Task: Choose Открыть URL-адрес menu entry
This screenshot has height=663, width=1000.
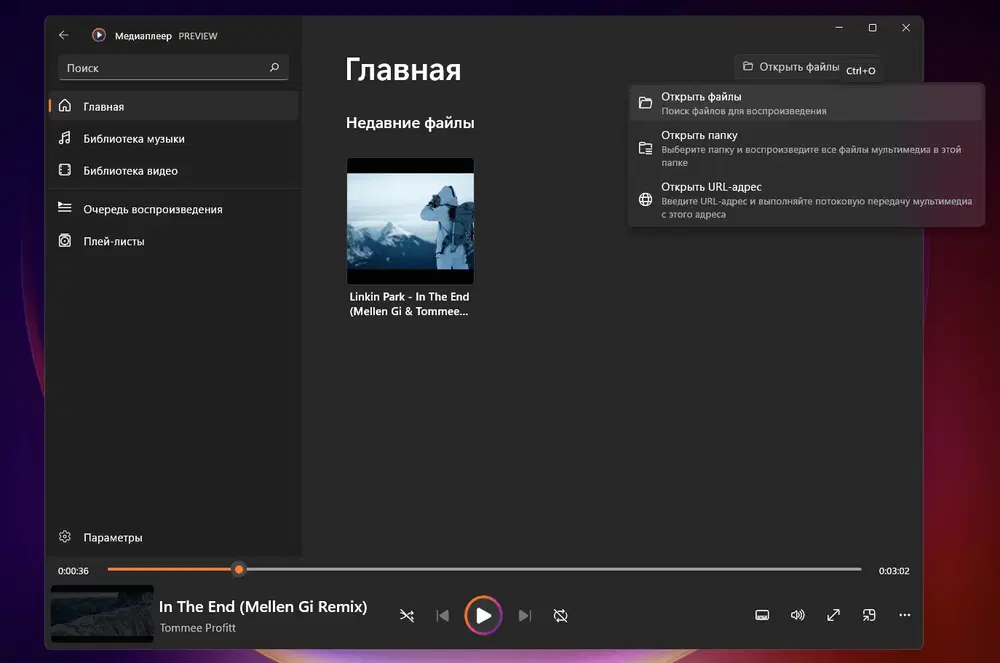Action: 806,200
